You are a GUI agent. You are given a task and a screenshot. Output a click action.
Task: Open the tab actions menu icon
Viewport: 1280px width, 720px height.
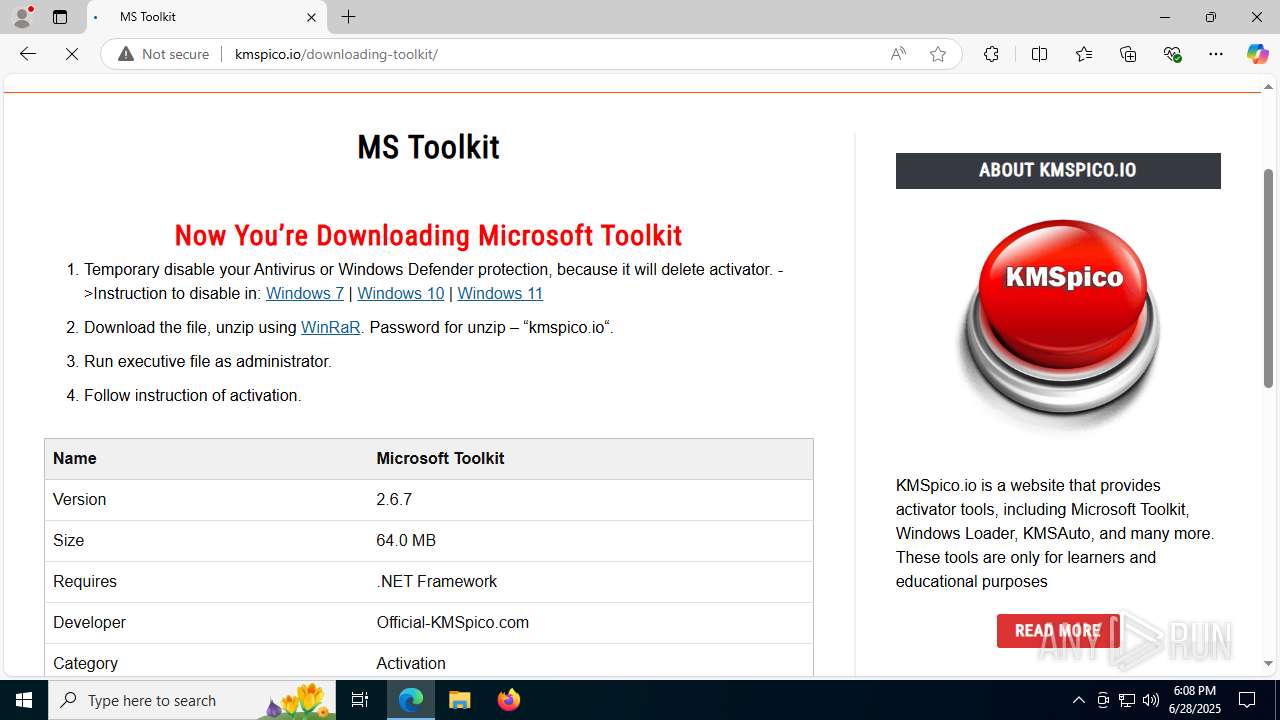[60, 17]
